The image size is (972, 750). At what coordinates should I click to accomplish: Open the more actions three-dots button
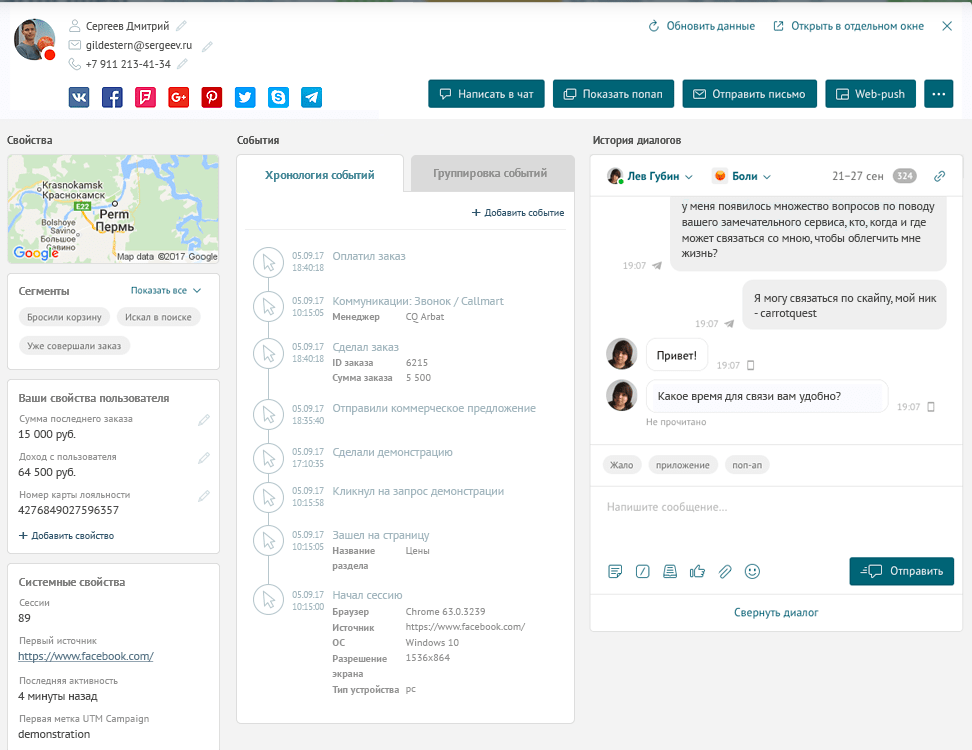pos(939,94)
